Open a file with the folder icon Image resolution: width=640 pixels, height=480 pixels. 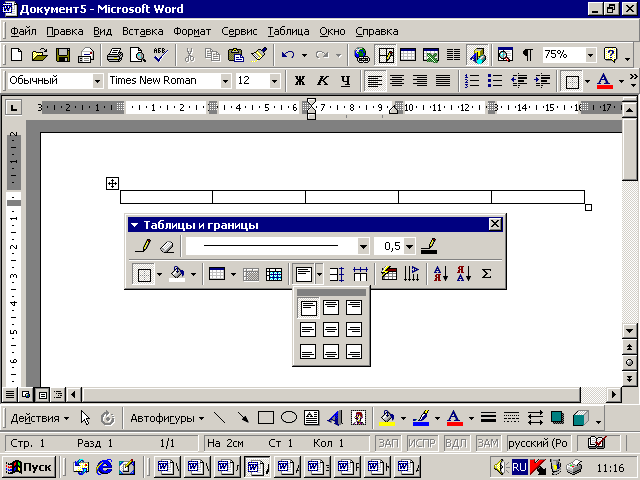40,55
